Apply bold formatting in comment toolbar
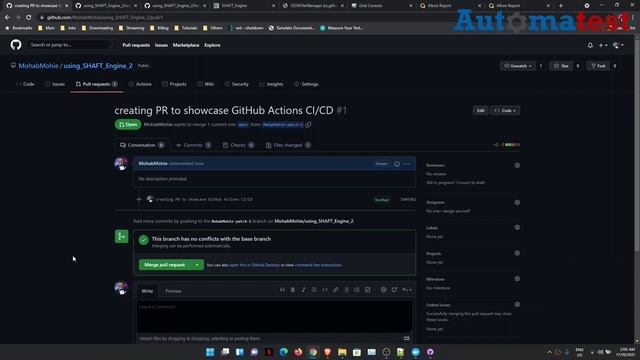 (x=293, y=290)
